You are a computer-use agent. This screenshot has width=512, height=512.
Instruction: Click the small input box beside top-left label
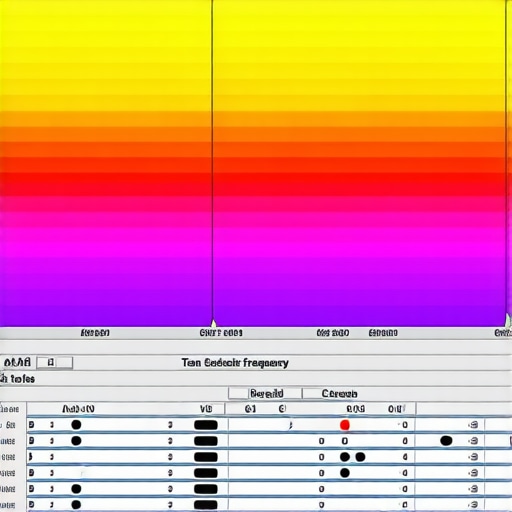[55, 362]
